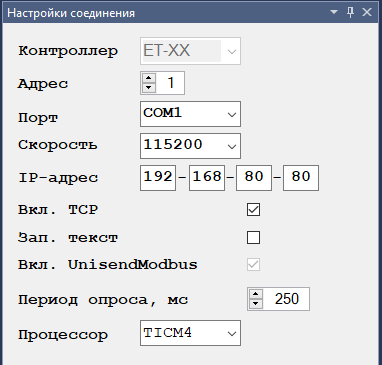Increase Период опроса with up arrow

click(256, 294)
